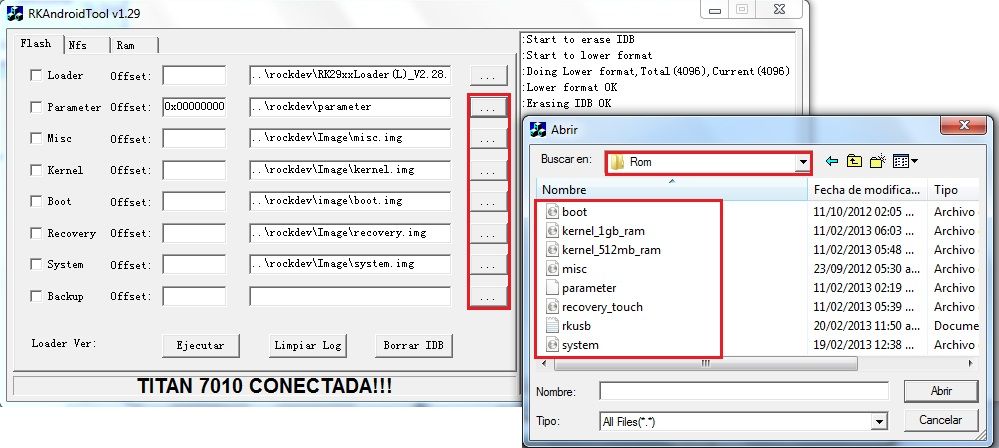Switch to the Ram tab
Viewport: 999px width, 448px height.
point(125,45)
